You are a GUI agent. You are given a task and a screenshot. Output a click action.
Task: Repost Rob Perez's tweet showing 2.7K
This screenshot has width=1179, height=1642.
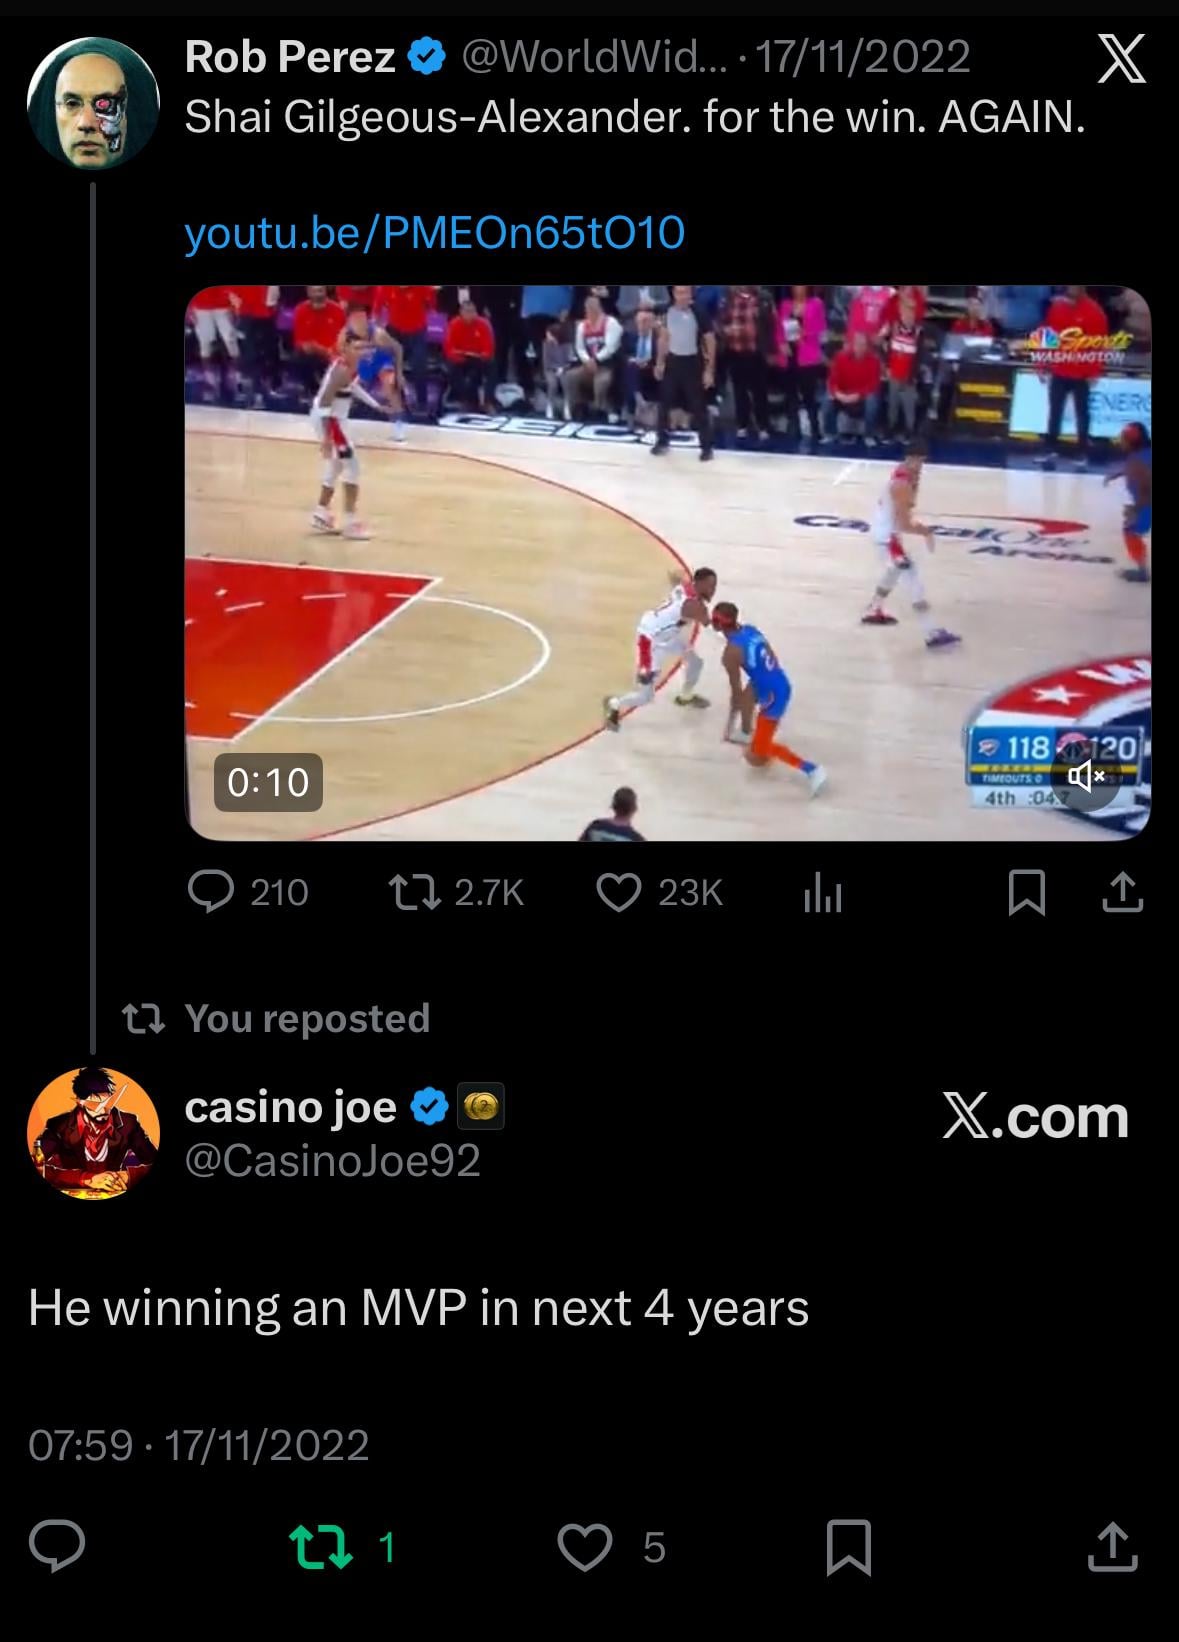pos(456,892)
